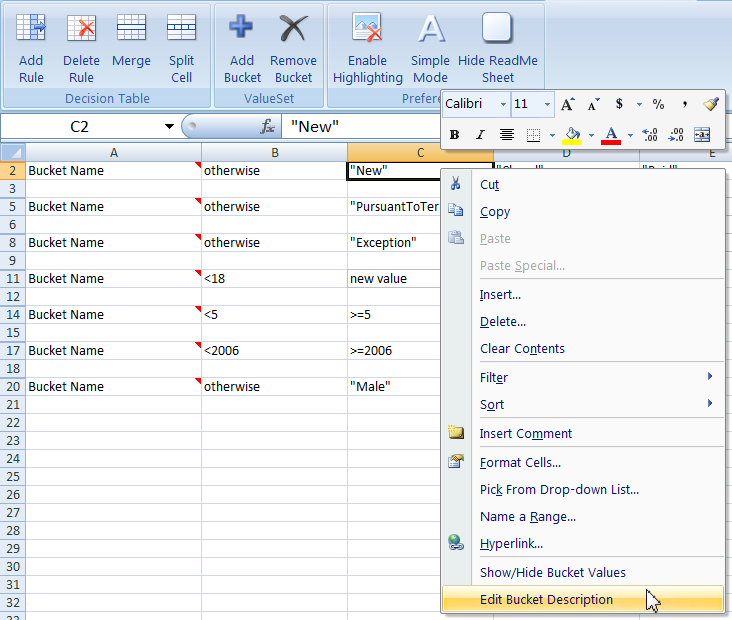Open the Calibri font name dropdown
The width and height of the screenshot is (732, 620).
click(x=503, y=104)
